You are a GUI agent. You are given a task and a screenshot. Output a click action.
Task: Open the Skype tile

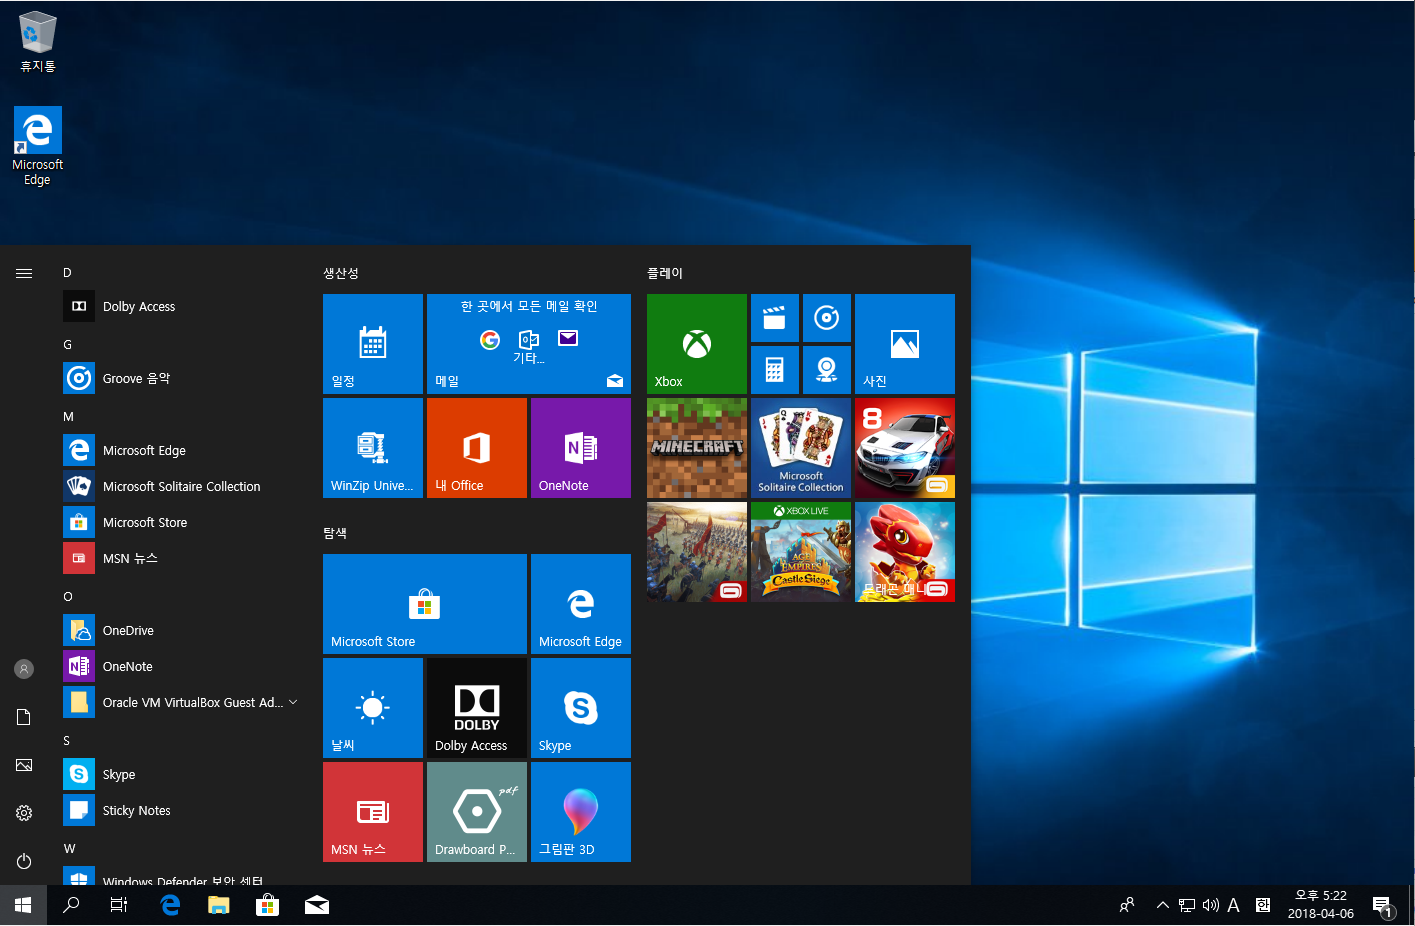[581, 708]
